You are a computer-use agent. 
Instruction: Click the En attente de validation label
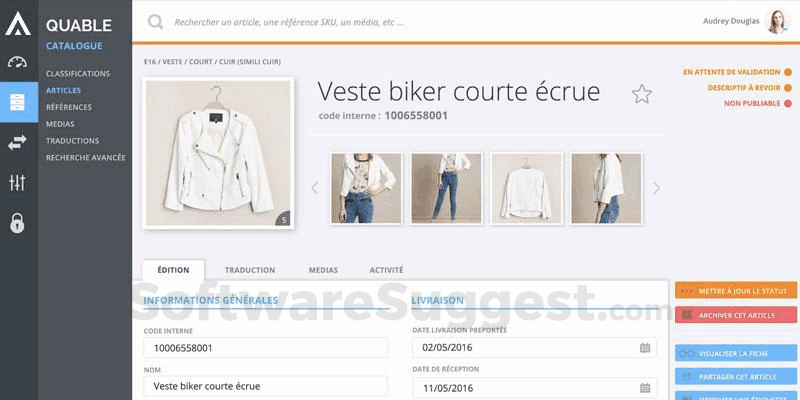coord(732,72)
